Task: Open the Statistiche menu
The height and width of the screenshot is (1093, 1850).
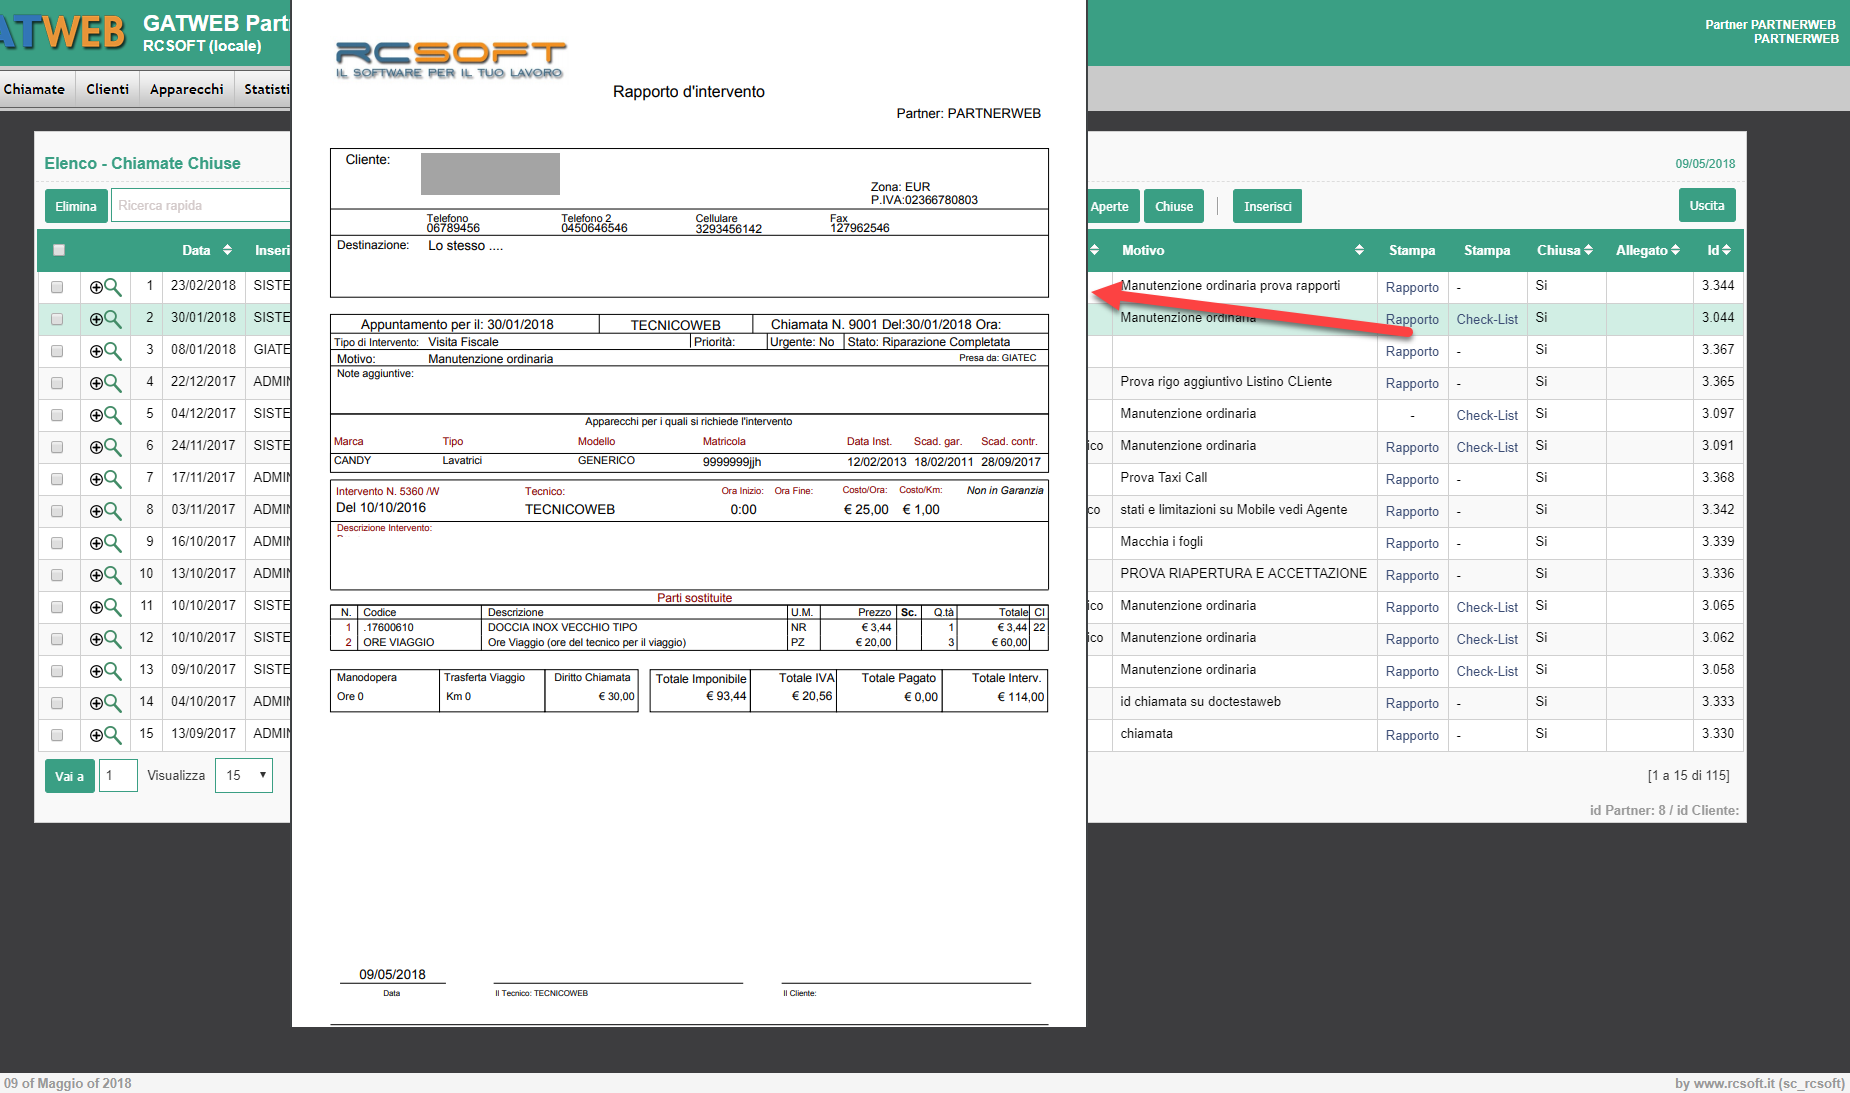Action: point(265,89)
